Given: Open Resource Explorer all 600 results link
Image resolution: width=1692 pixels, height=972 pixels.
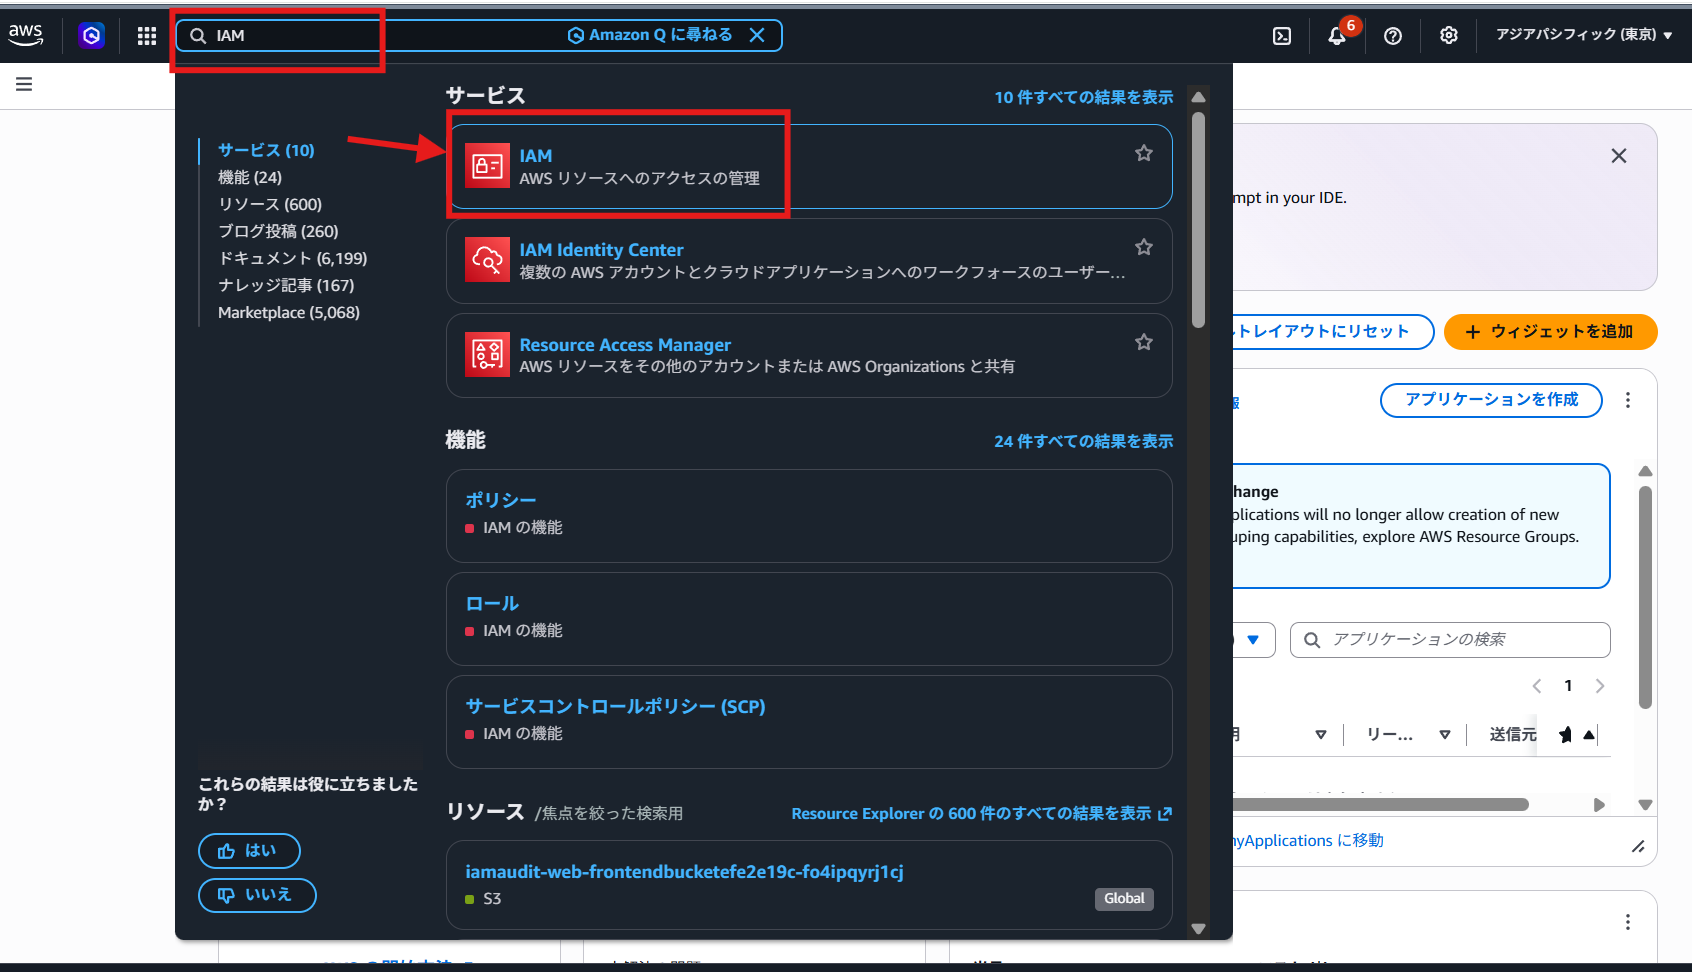Looking at the screenshot, I should 981,814.
